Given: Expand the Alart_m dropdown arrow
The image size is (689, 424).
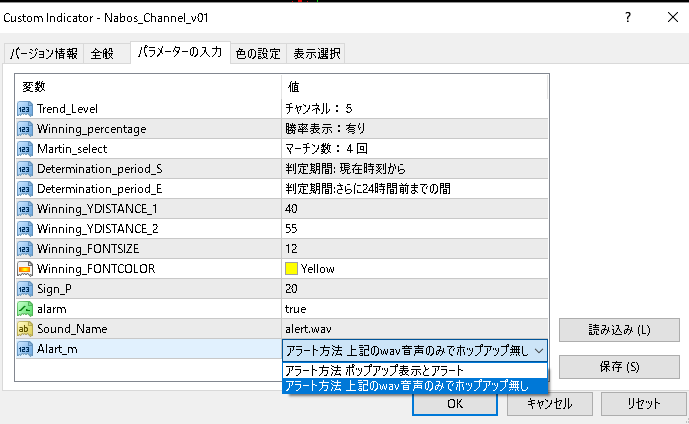Looking at the screenshot, I should (x=539, y=351).
